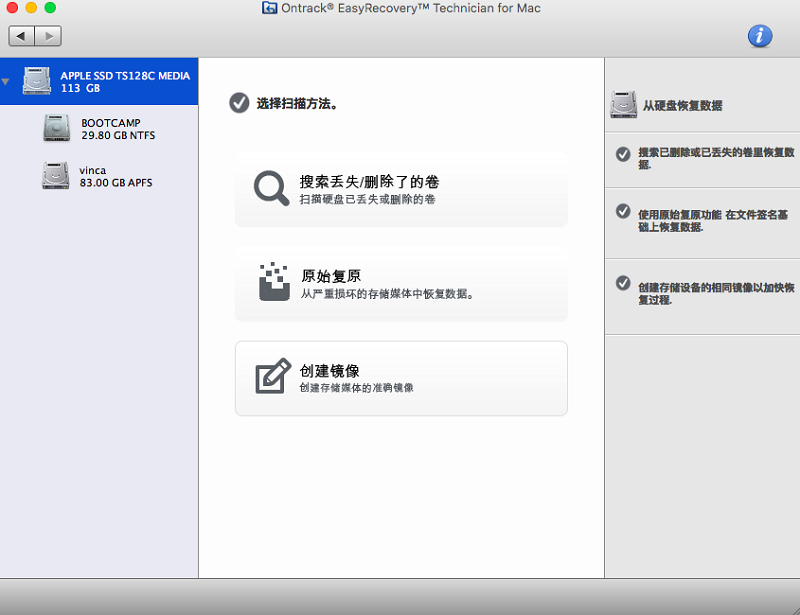Choose 创建镜像 option
The height and width of the screenshot is (615, 800).
(x=401, y=377)
